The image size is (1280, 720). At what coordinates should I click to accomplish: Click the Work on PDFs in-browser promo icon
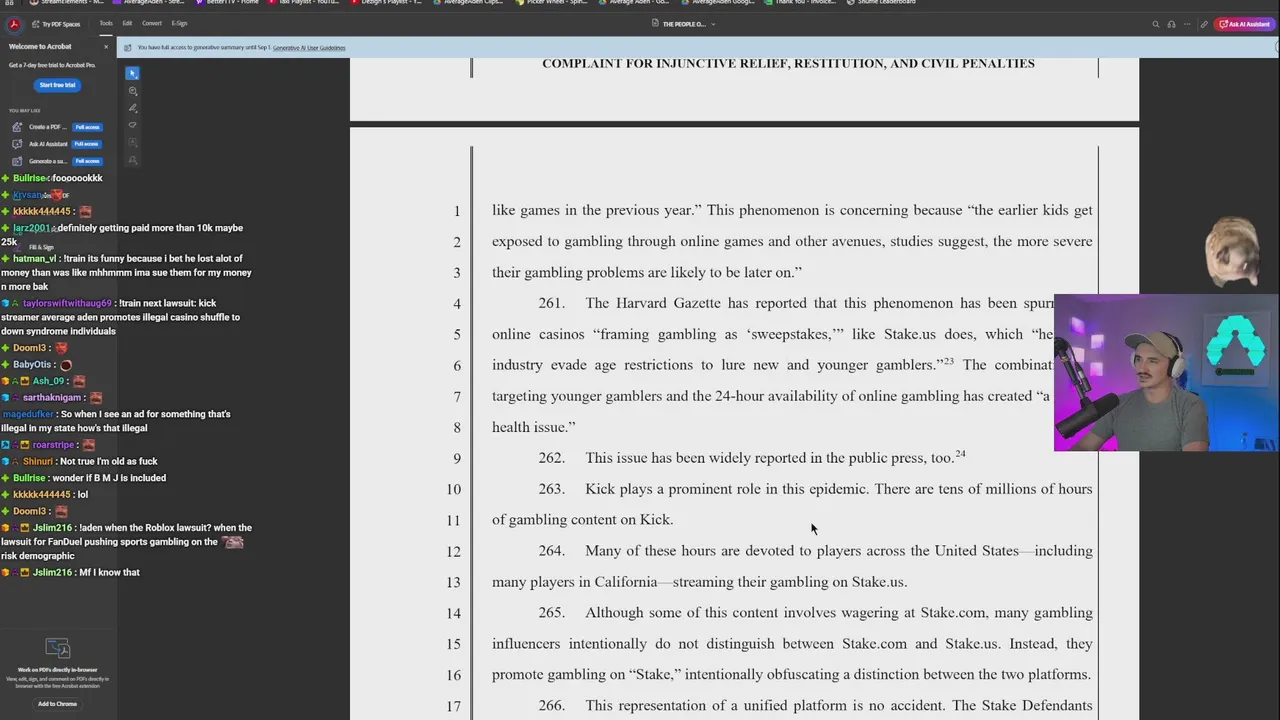(57, 648)
